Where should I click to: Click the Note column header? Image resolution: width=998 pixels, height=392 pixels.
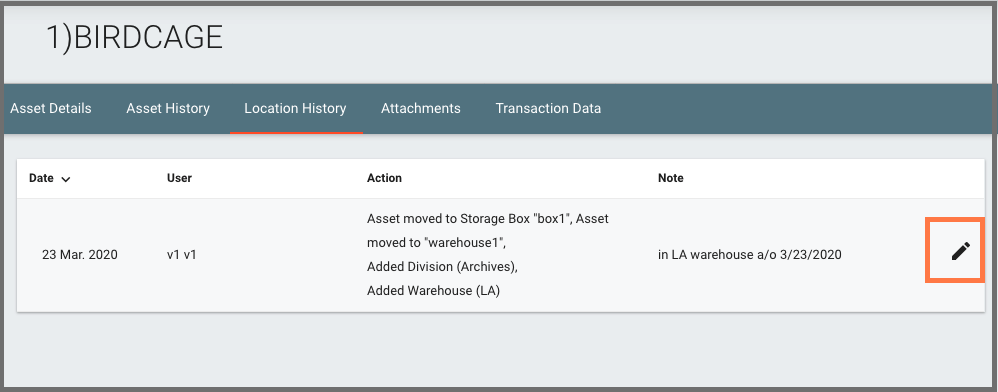[x=671, y=178]
